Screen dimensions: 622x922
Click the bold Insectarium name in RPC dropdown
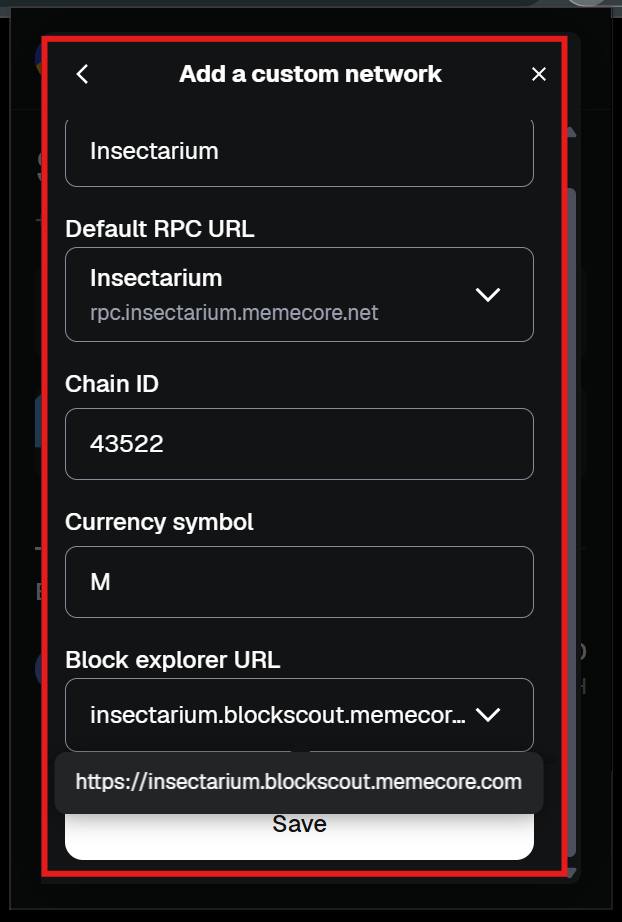click(156, 277)
